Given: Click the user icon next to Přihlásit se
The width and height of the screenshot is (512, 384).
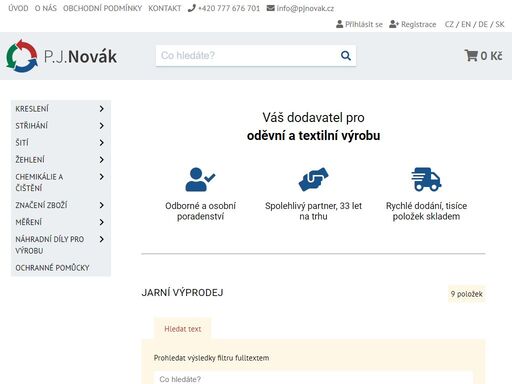Looking at the screenshot, I should [339, 24].
